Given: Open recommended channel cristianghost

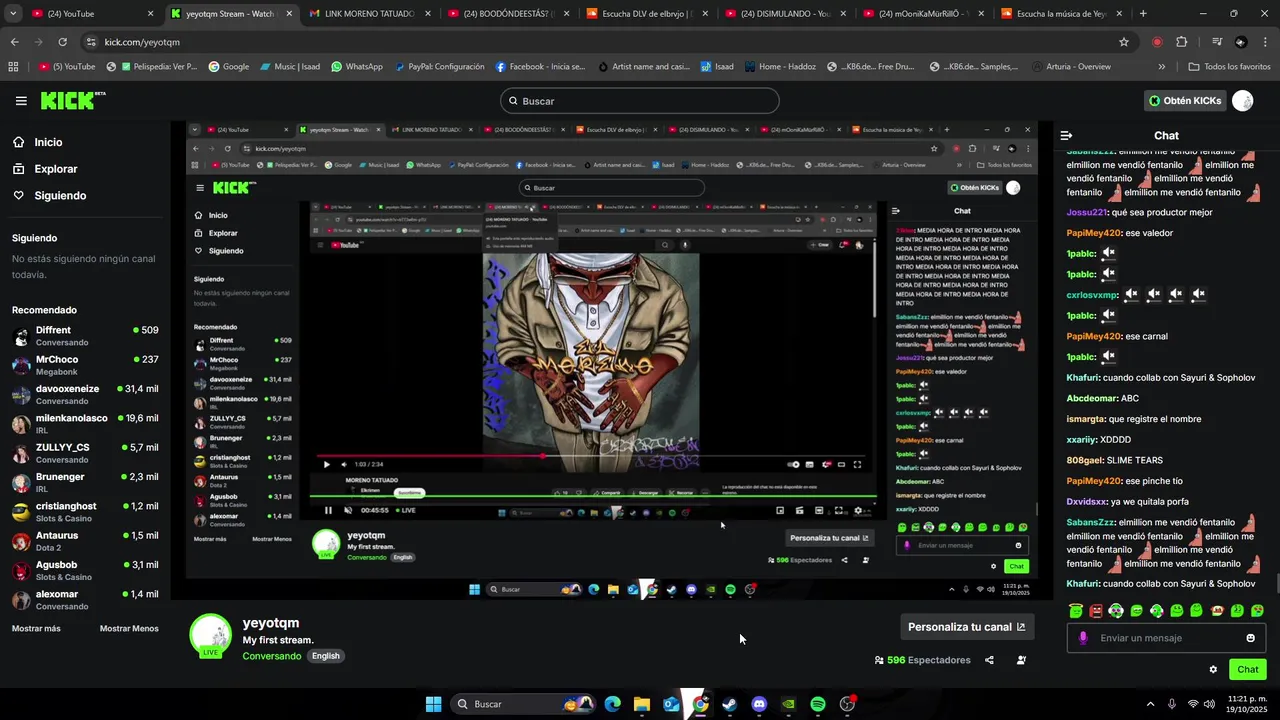Looking at the screenshot, I should 85,512.
